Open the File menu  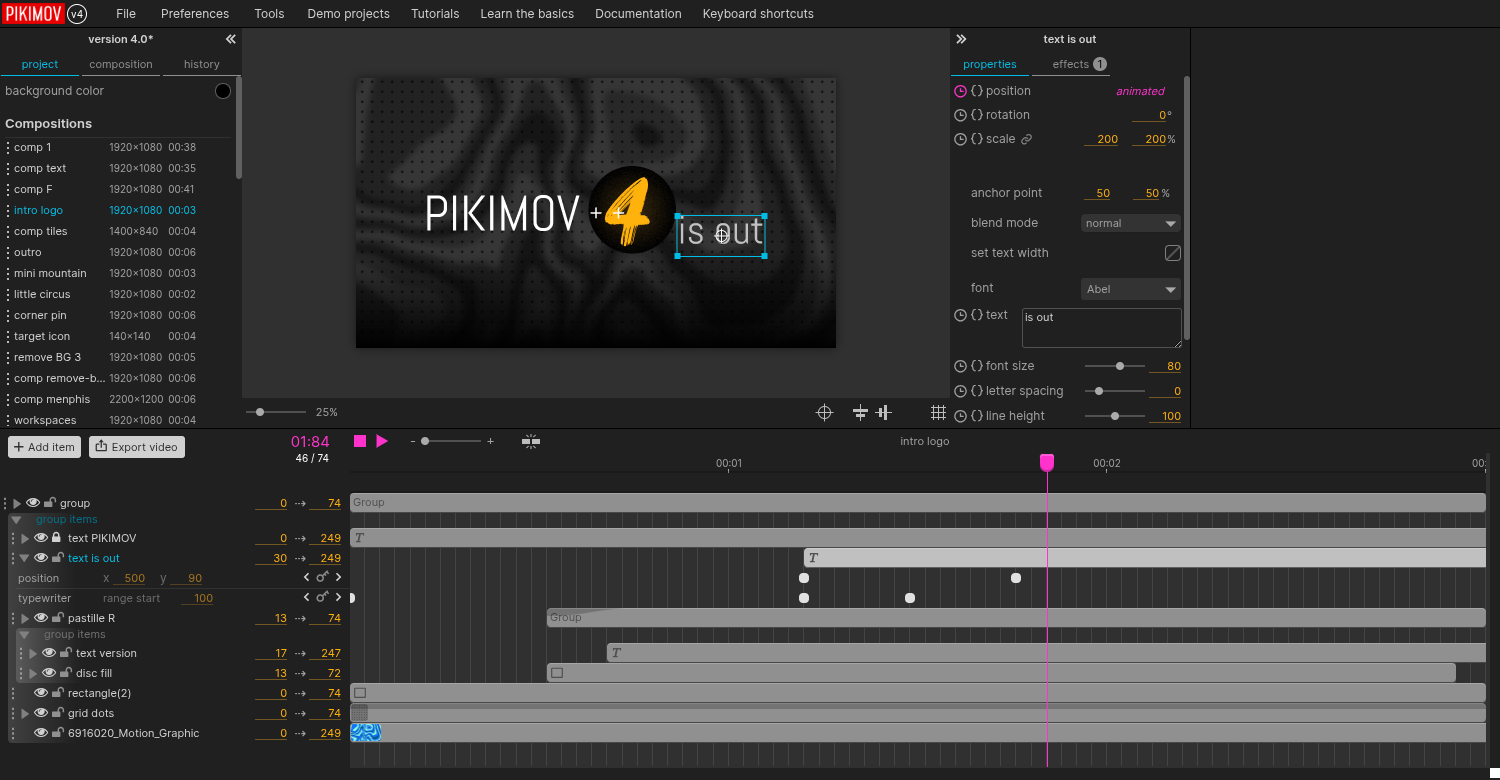pyautogui.click(x=126, y=14)
